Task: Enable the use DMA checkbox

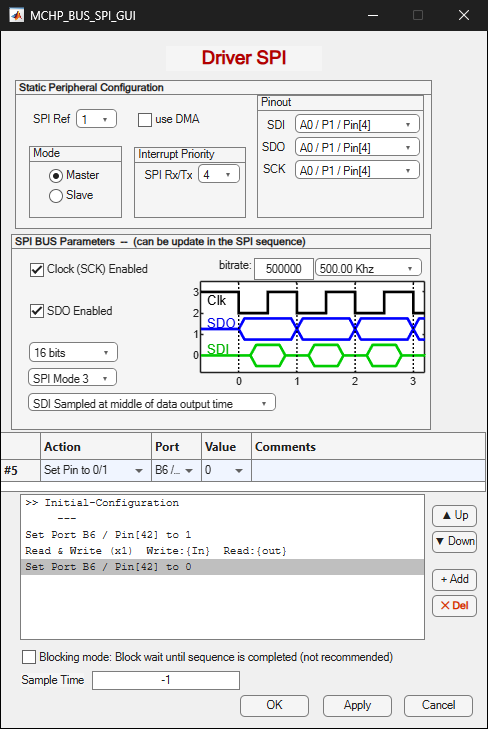Action: tap(145, 119)
